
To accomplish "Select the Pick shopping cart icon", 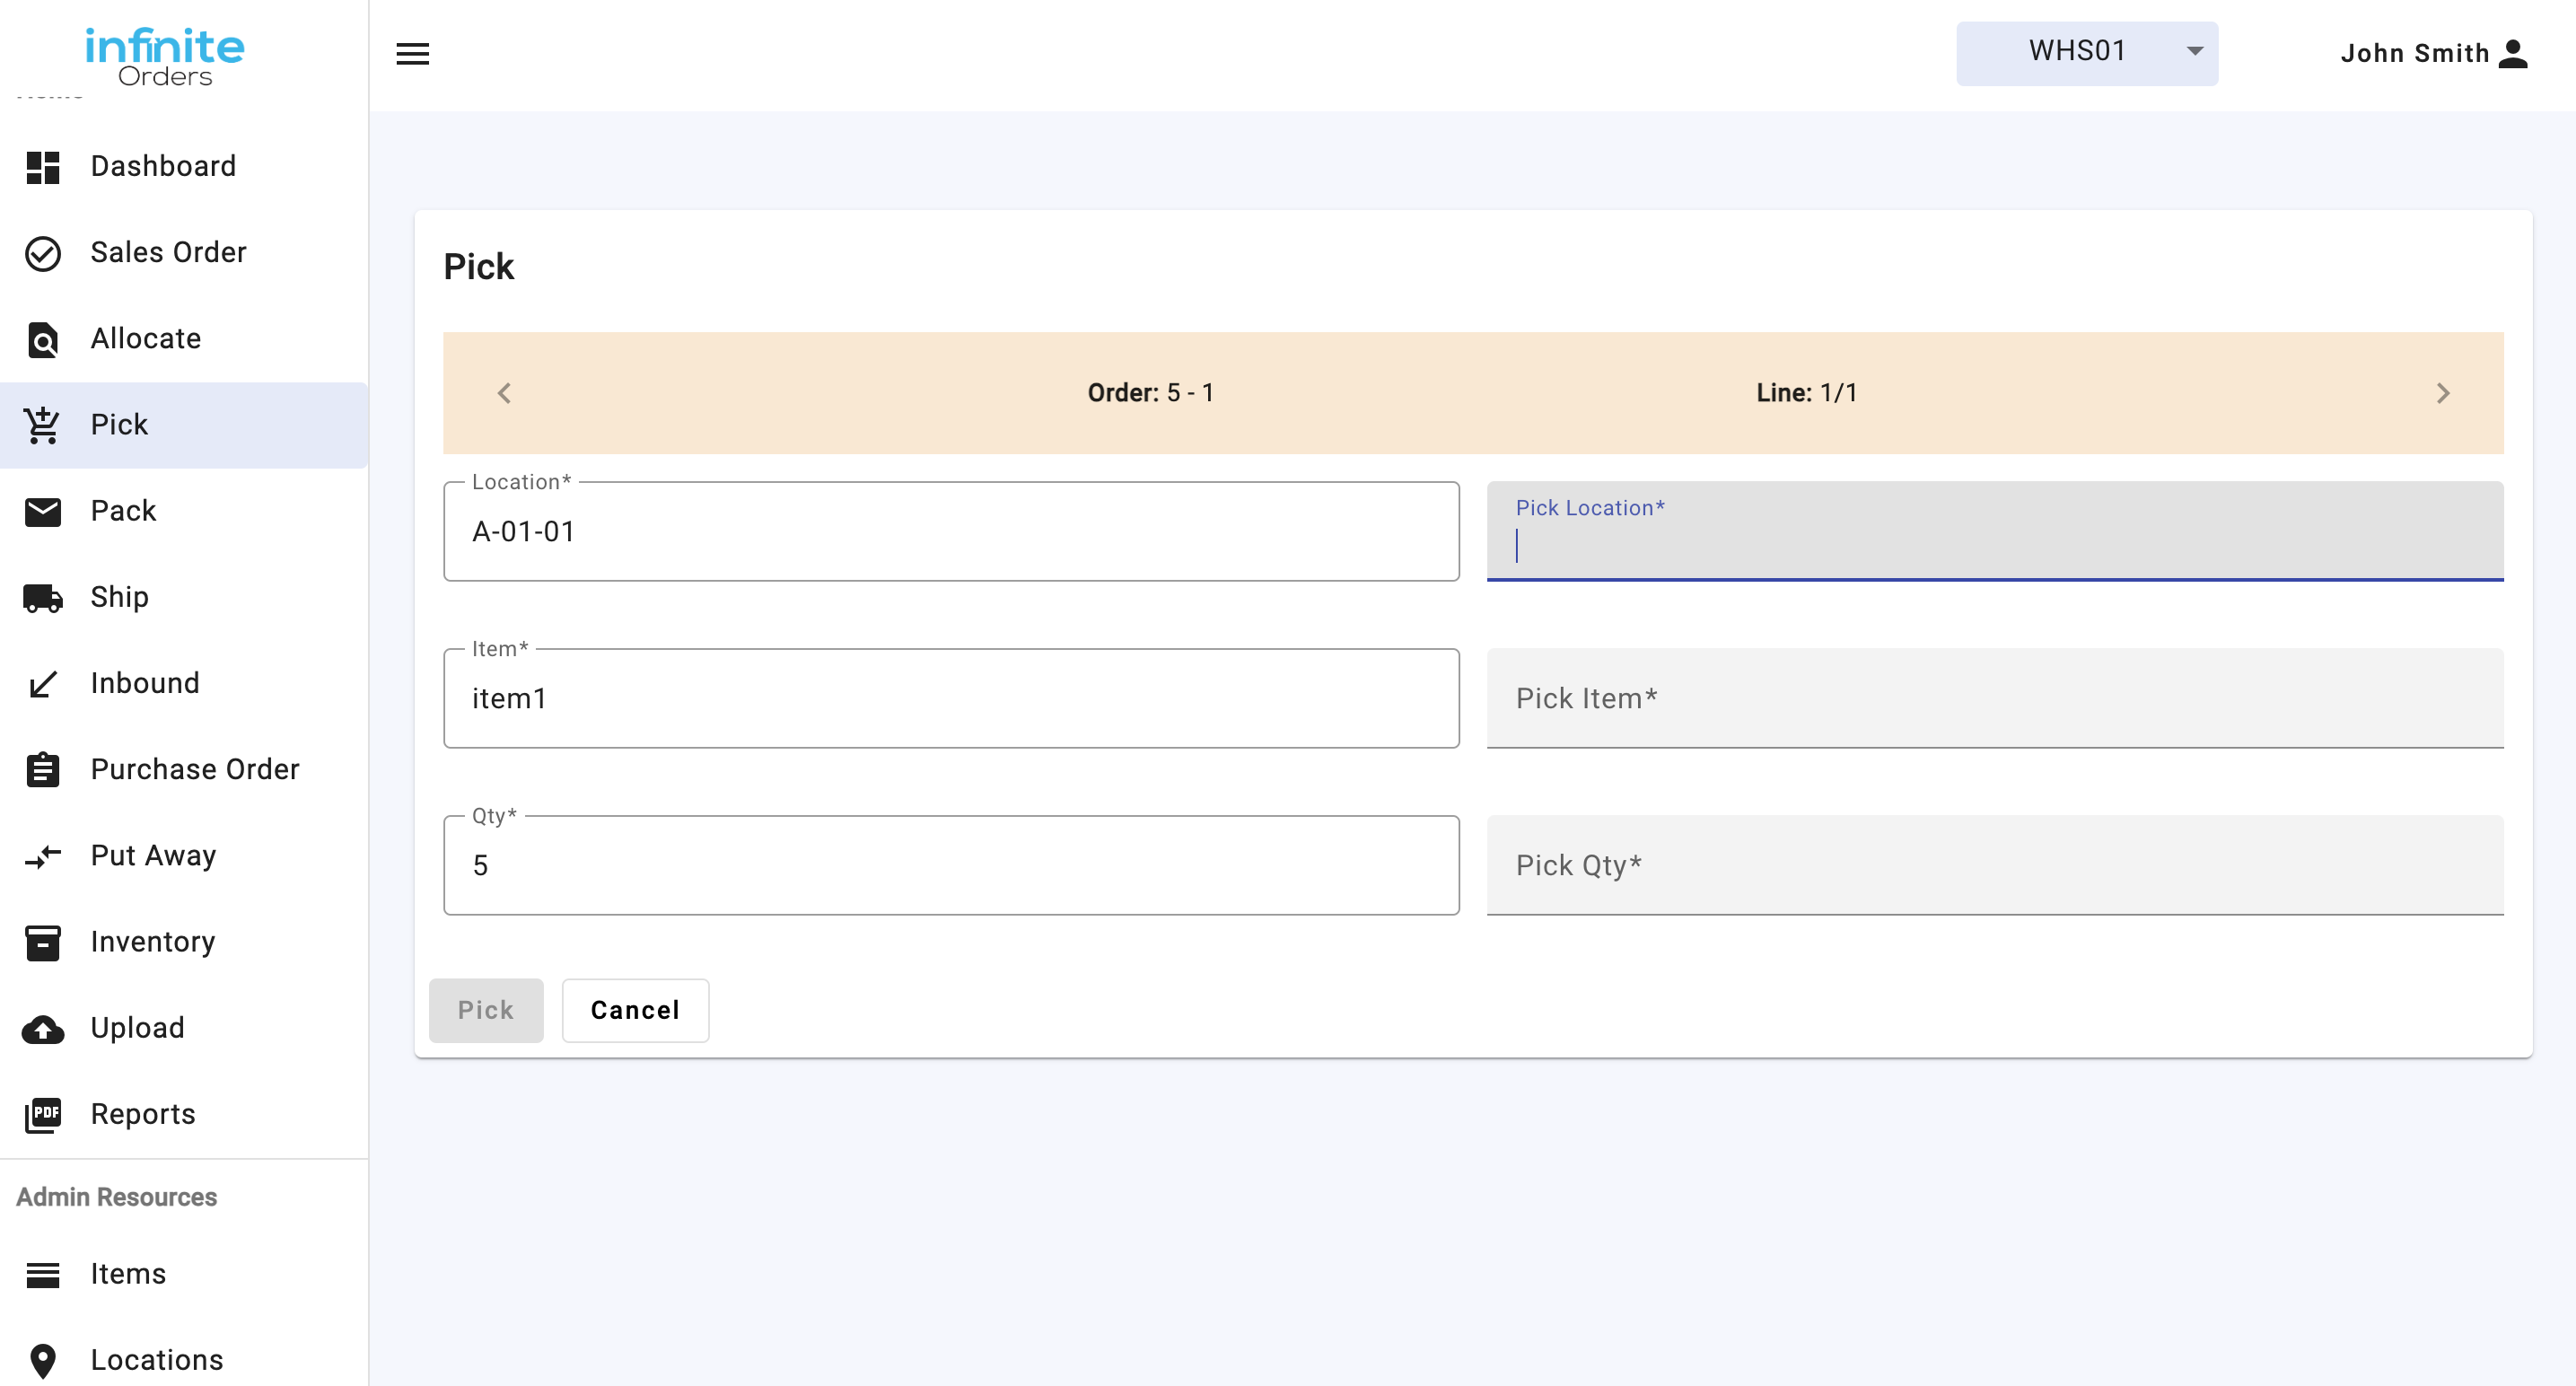I will coord(42,424).
